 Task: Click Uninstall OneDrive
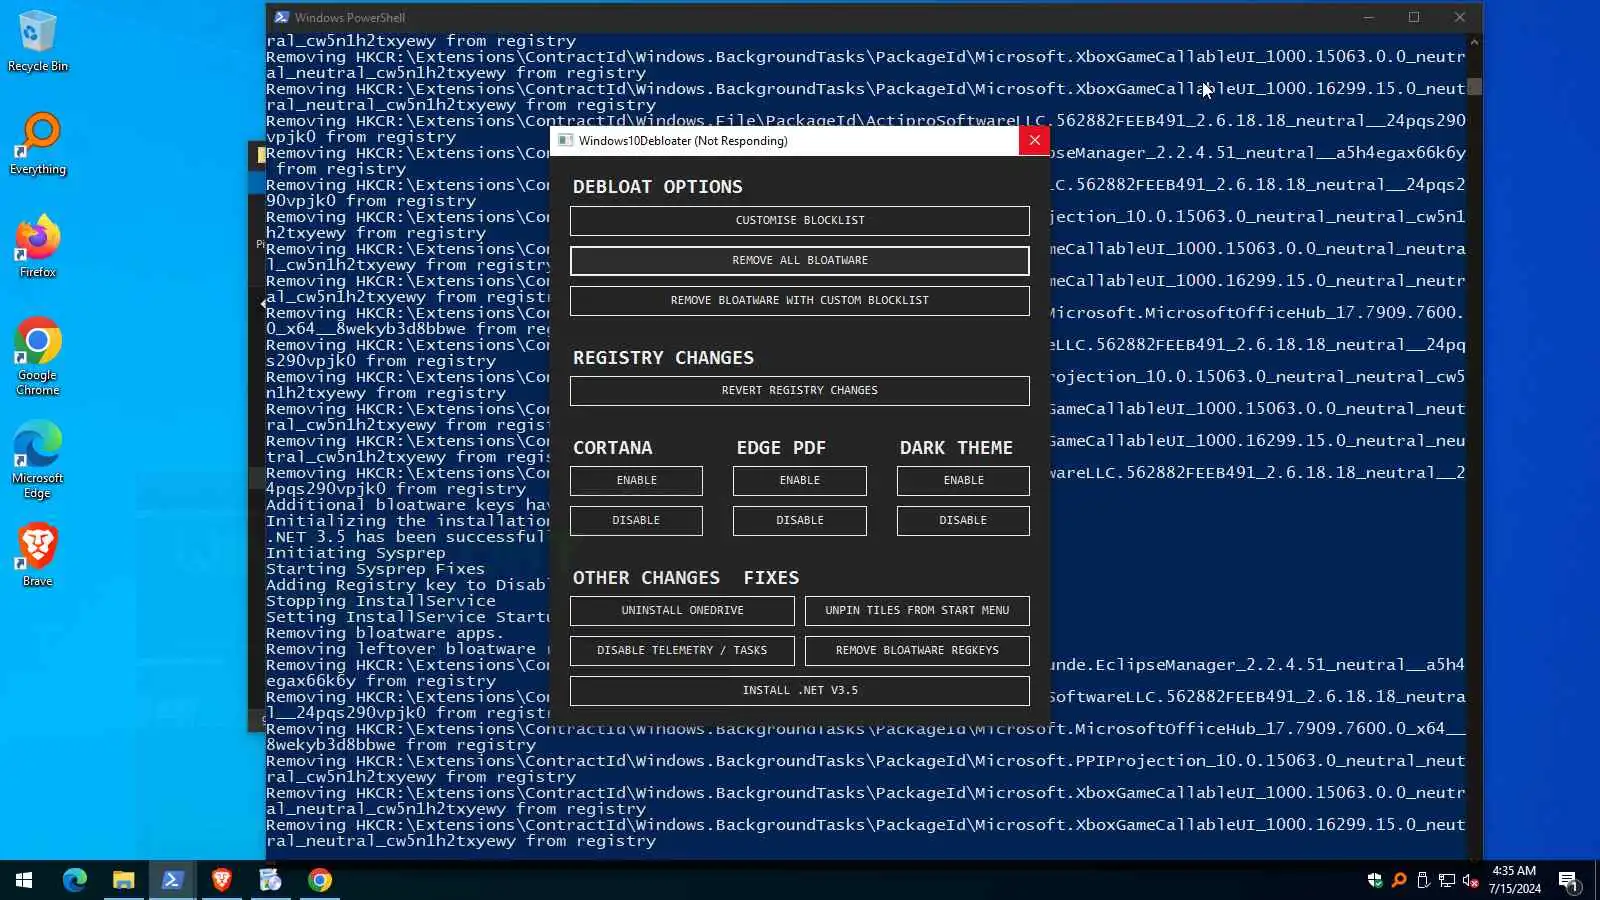(682, 610)
